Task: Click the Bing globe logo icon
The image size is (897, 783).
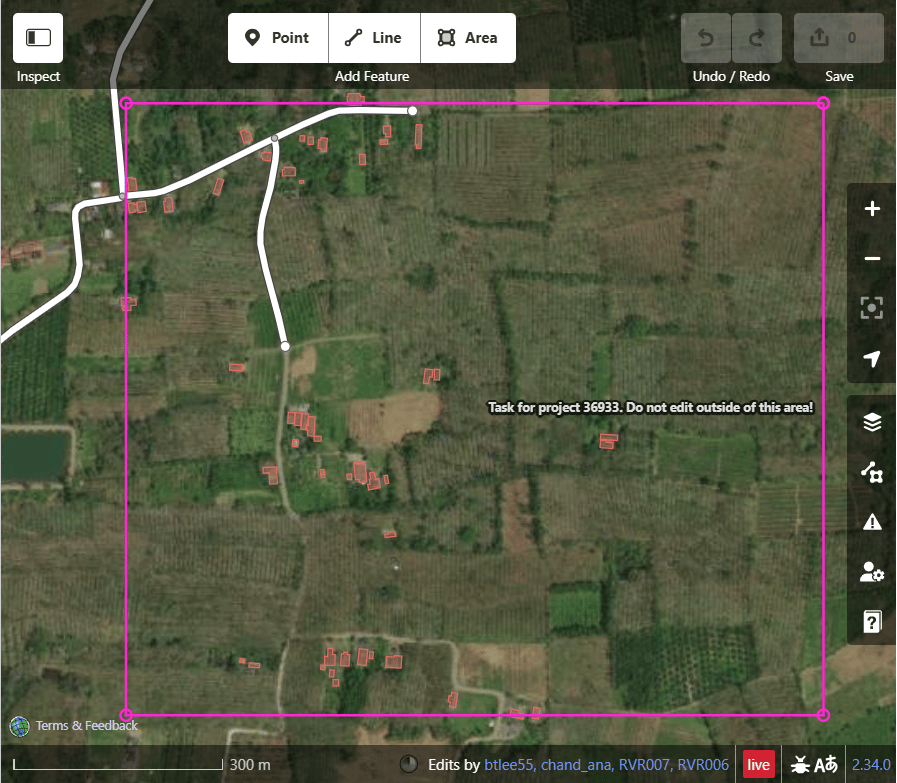Action: [19, 726]
